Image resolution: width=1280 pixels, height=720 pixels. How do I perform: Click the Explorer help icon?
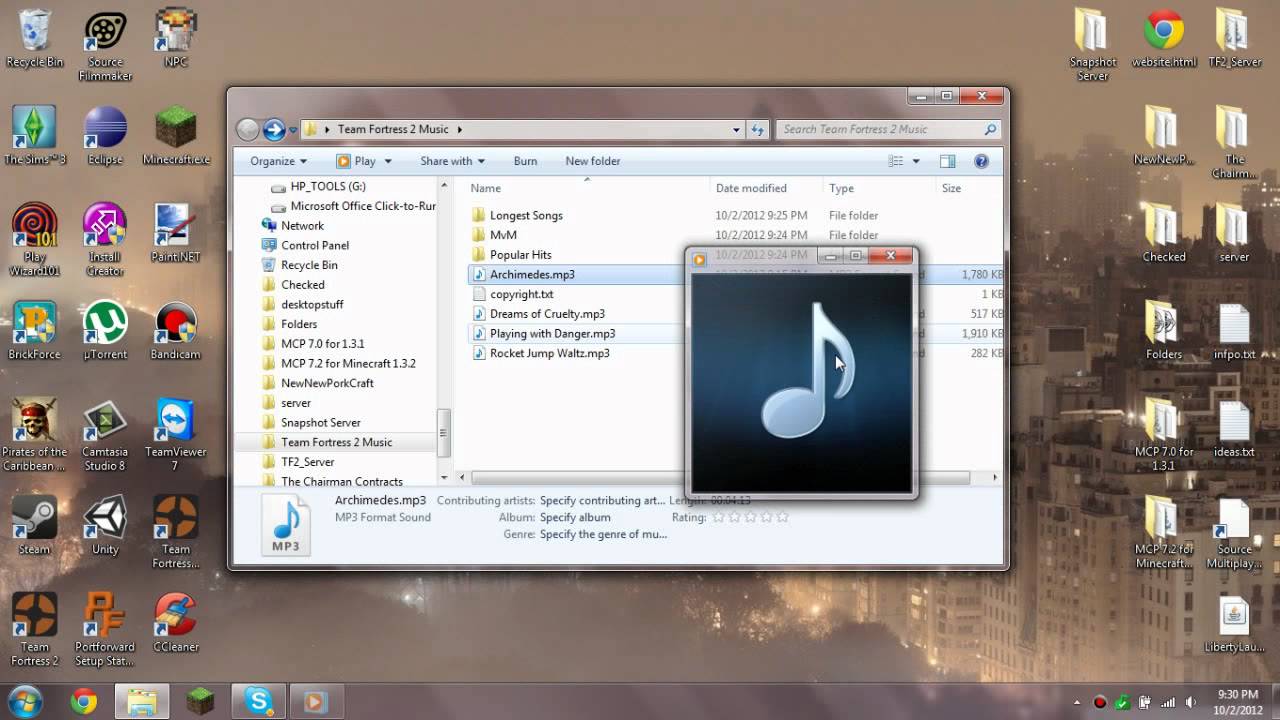pyautogui.click(x=981, y=161)
